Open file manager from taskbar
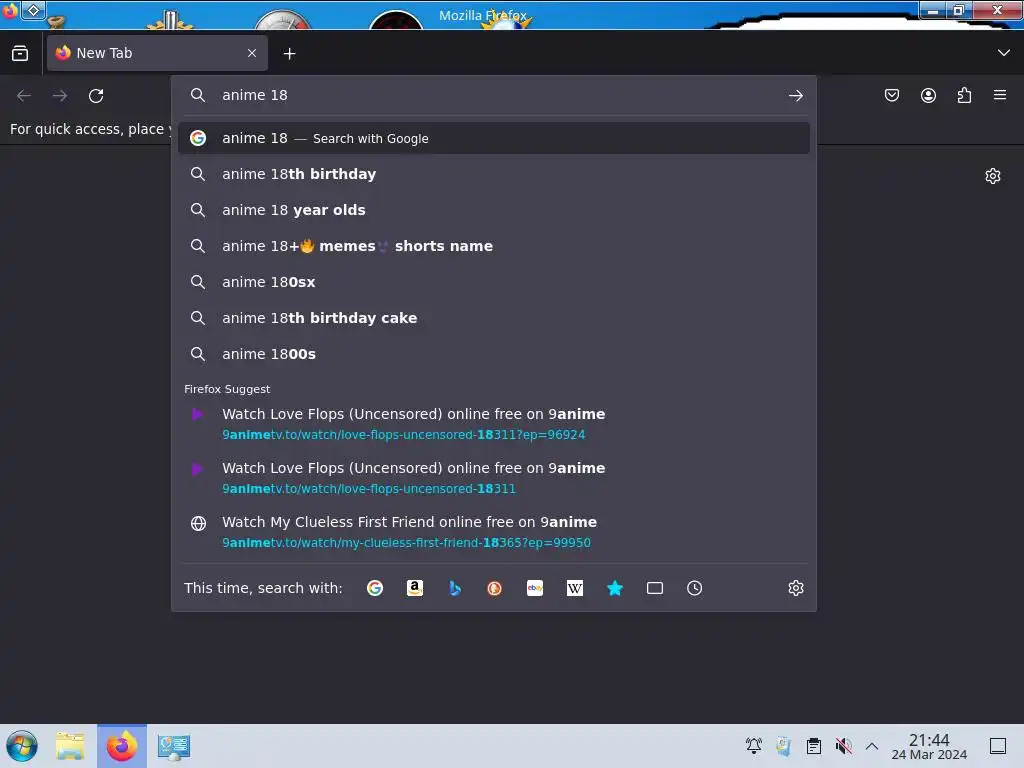This screenshot has height=768, width=1024. (70, 746)
